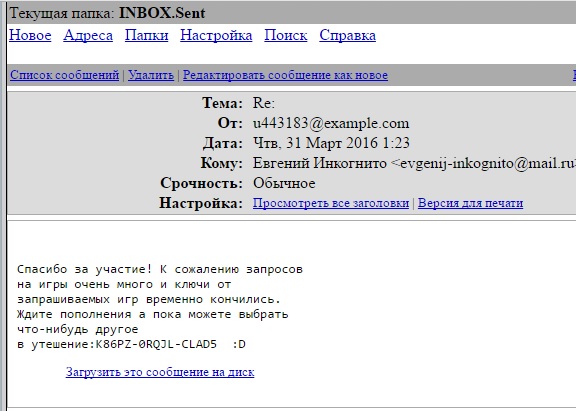Click the text что-нибудь другое
Screen dimensions: 576x411
coord(78,329)
